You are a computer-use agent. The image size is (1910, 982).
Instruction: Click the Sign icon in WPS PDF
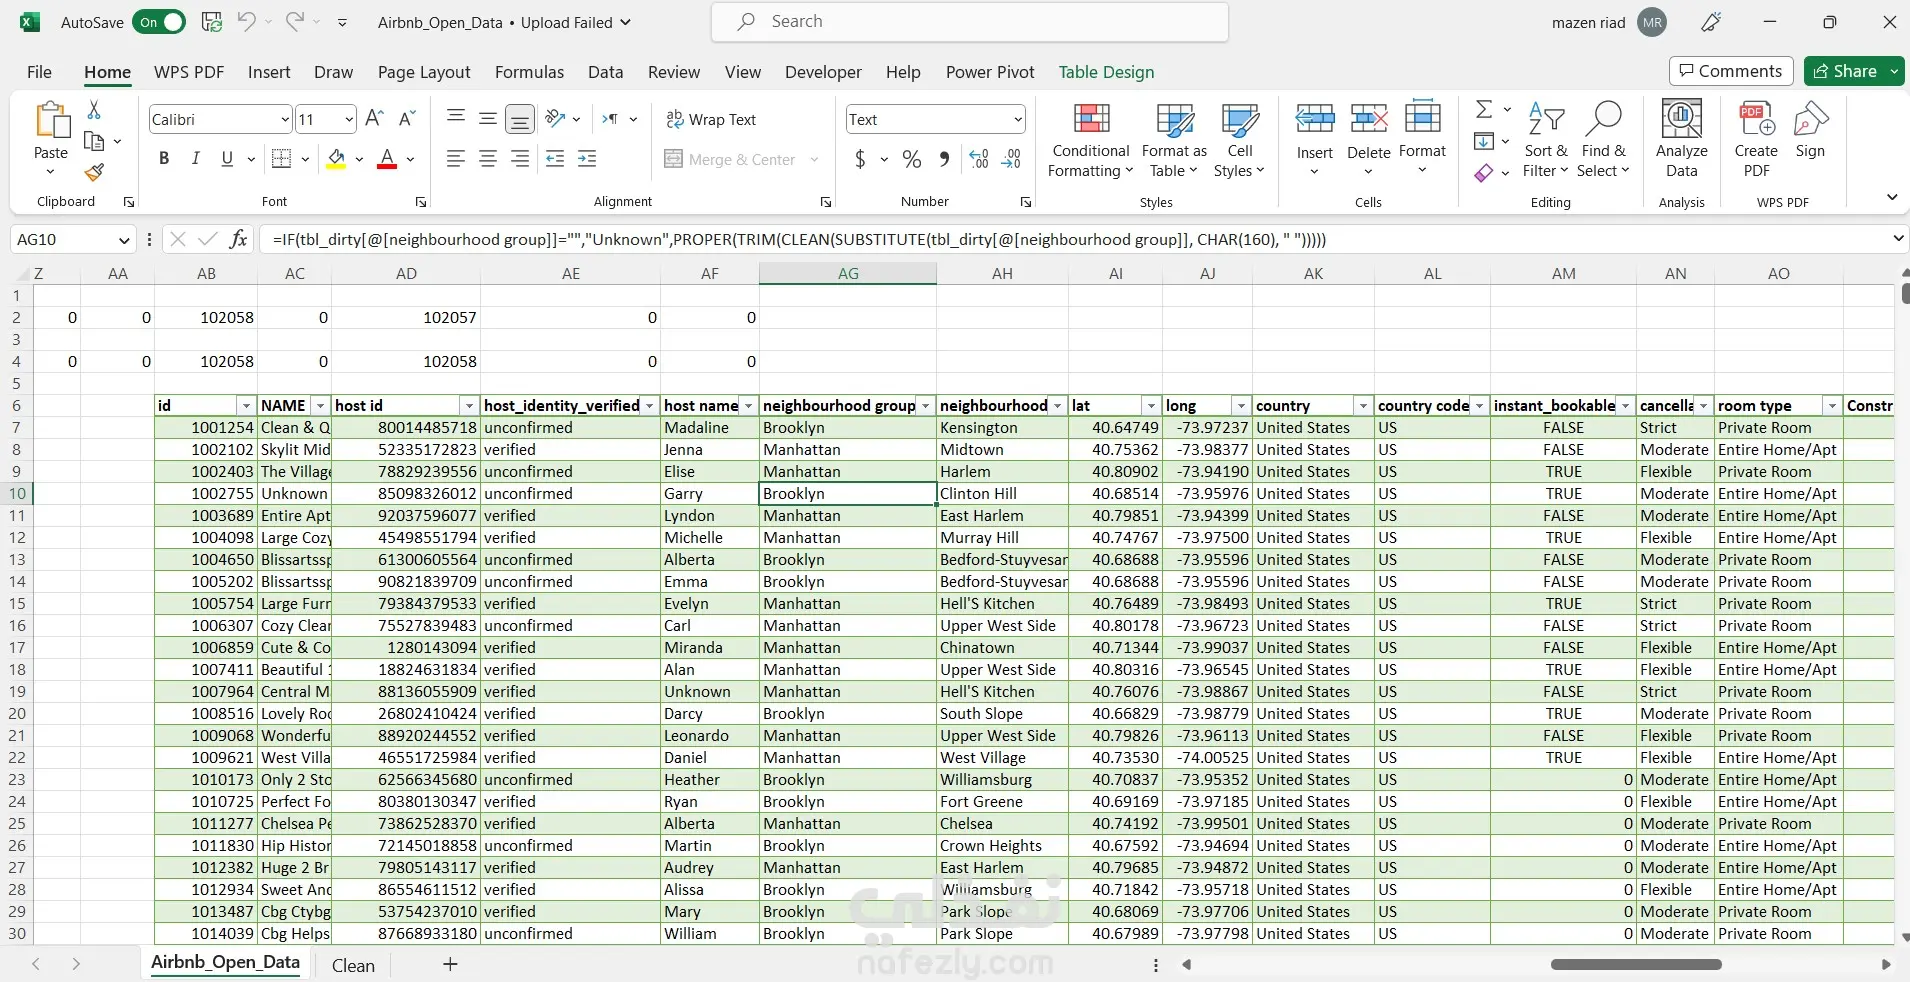pyautogui.click(x=1811, y=130)
